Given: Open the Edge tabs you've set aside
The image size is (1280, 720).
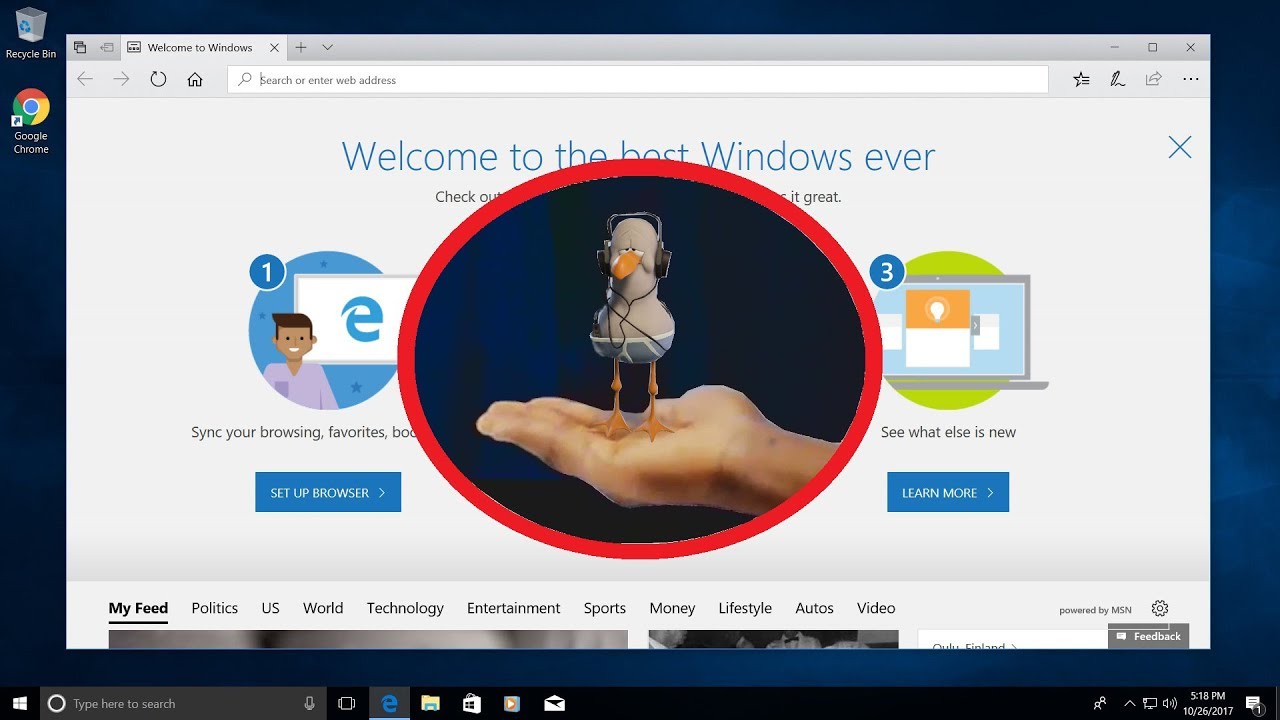Looking at the screenshot, I should (x=80, y=47).
